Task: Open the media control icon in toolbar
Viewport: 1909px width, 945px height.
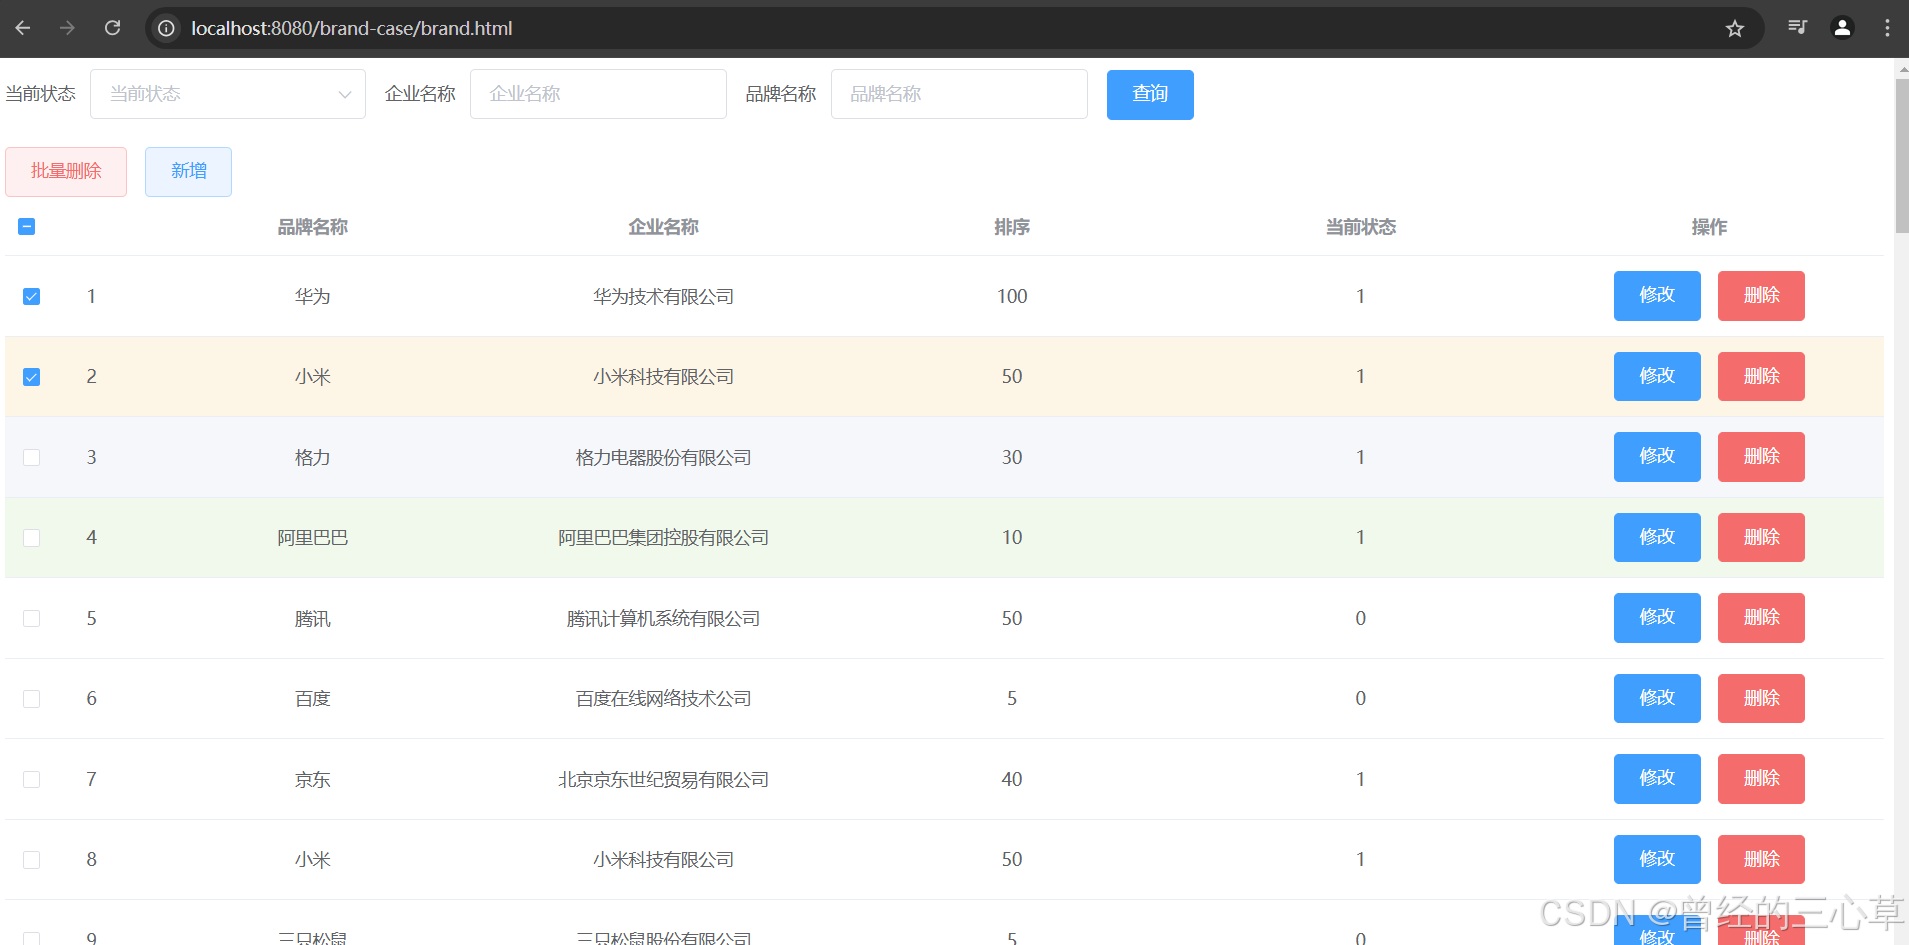Action: 1797,27
